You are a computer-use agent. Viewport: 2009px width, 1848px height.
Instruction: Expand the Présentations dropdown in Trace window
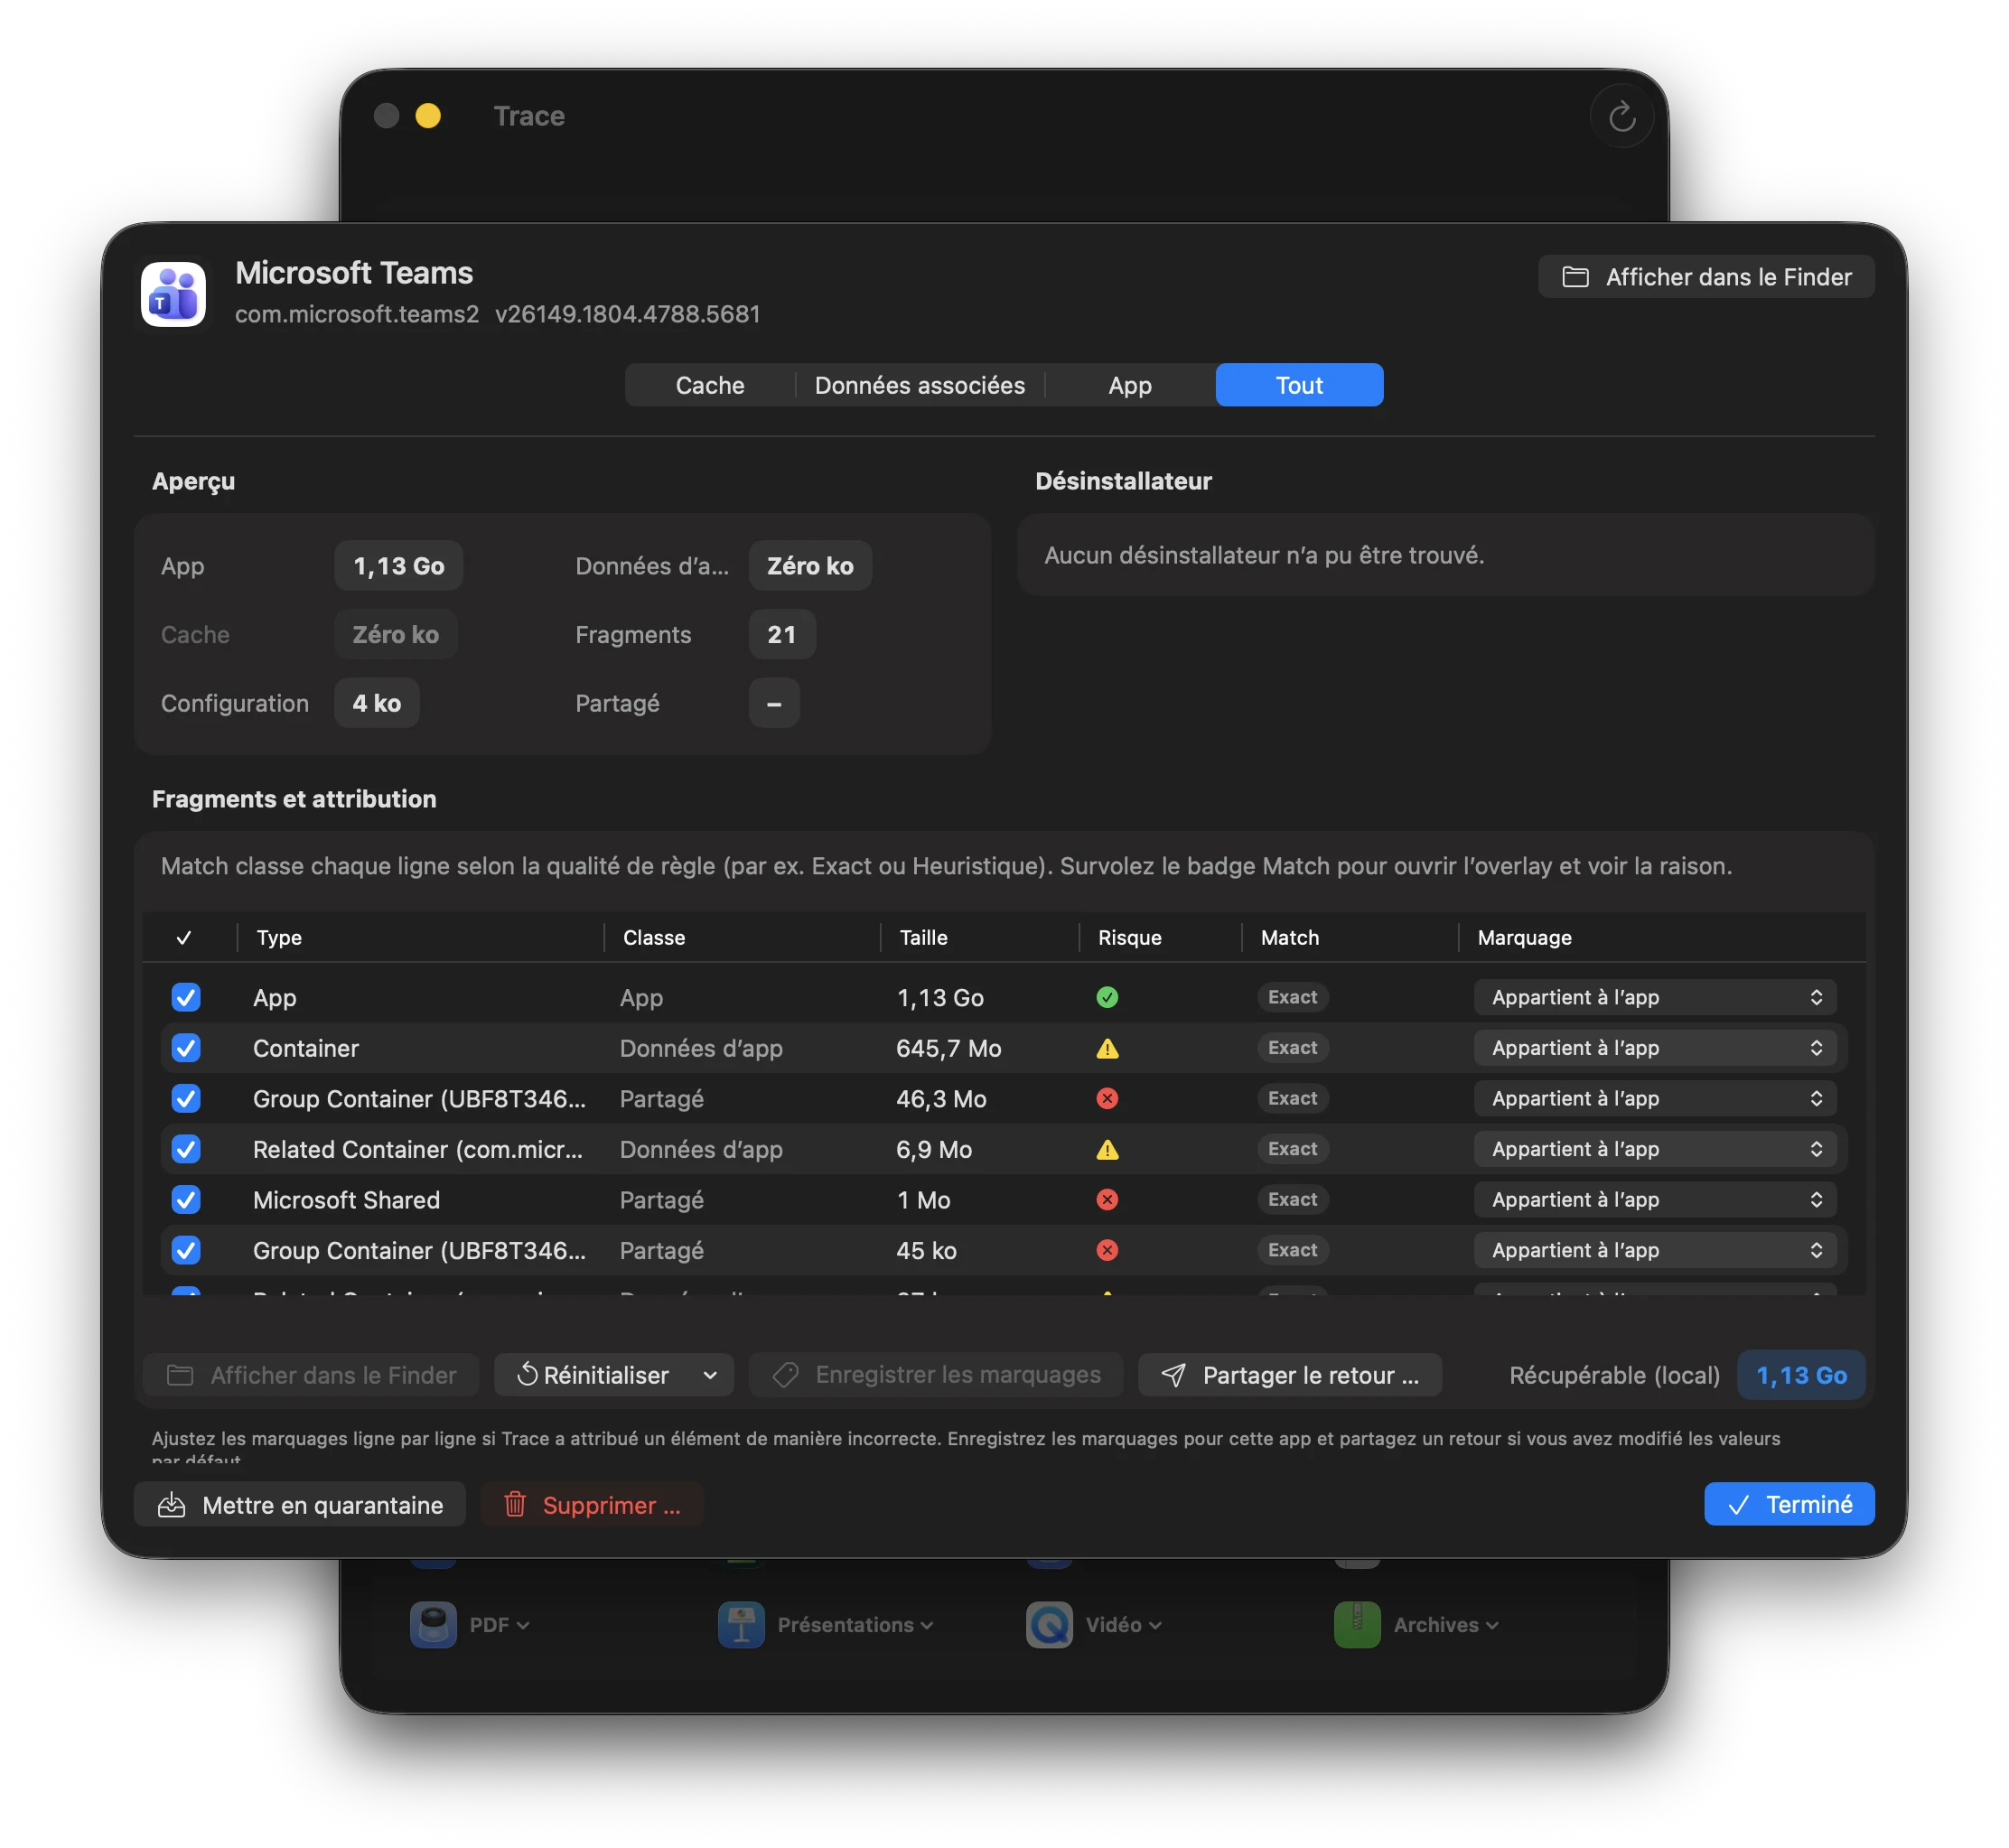click(927, 1625)
